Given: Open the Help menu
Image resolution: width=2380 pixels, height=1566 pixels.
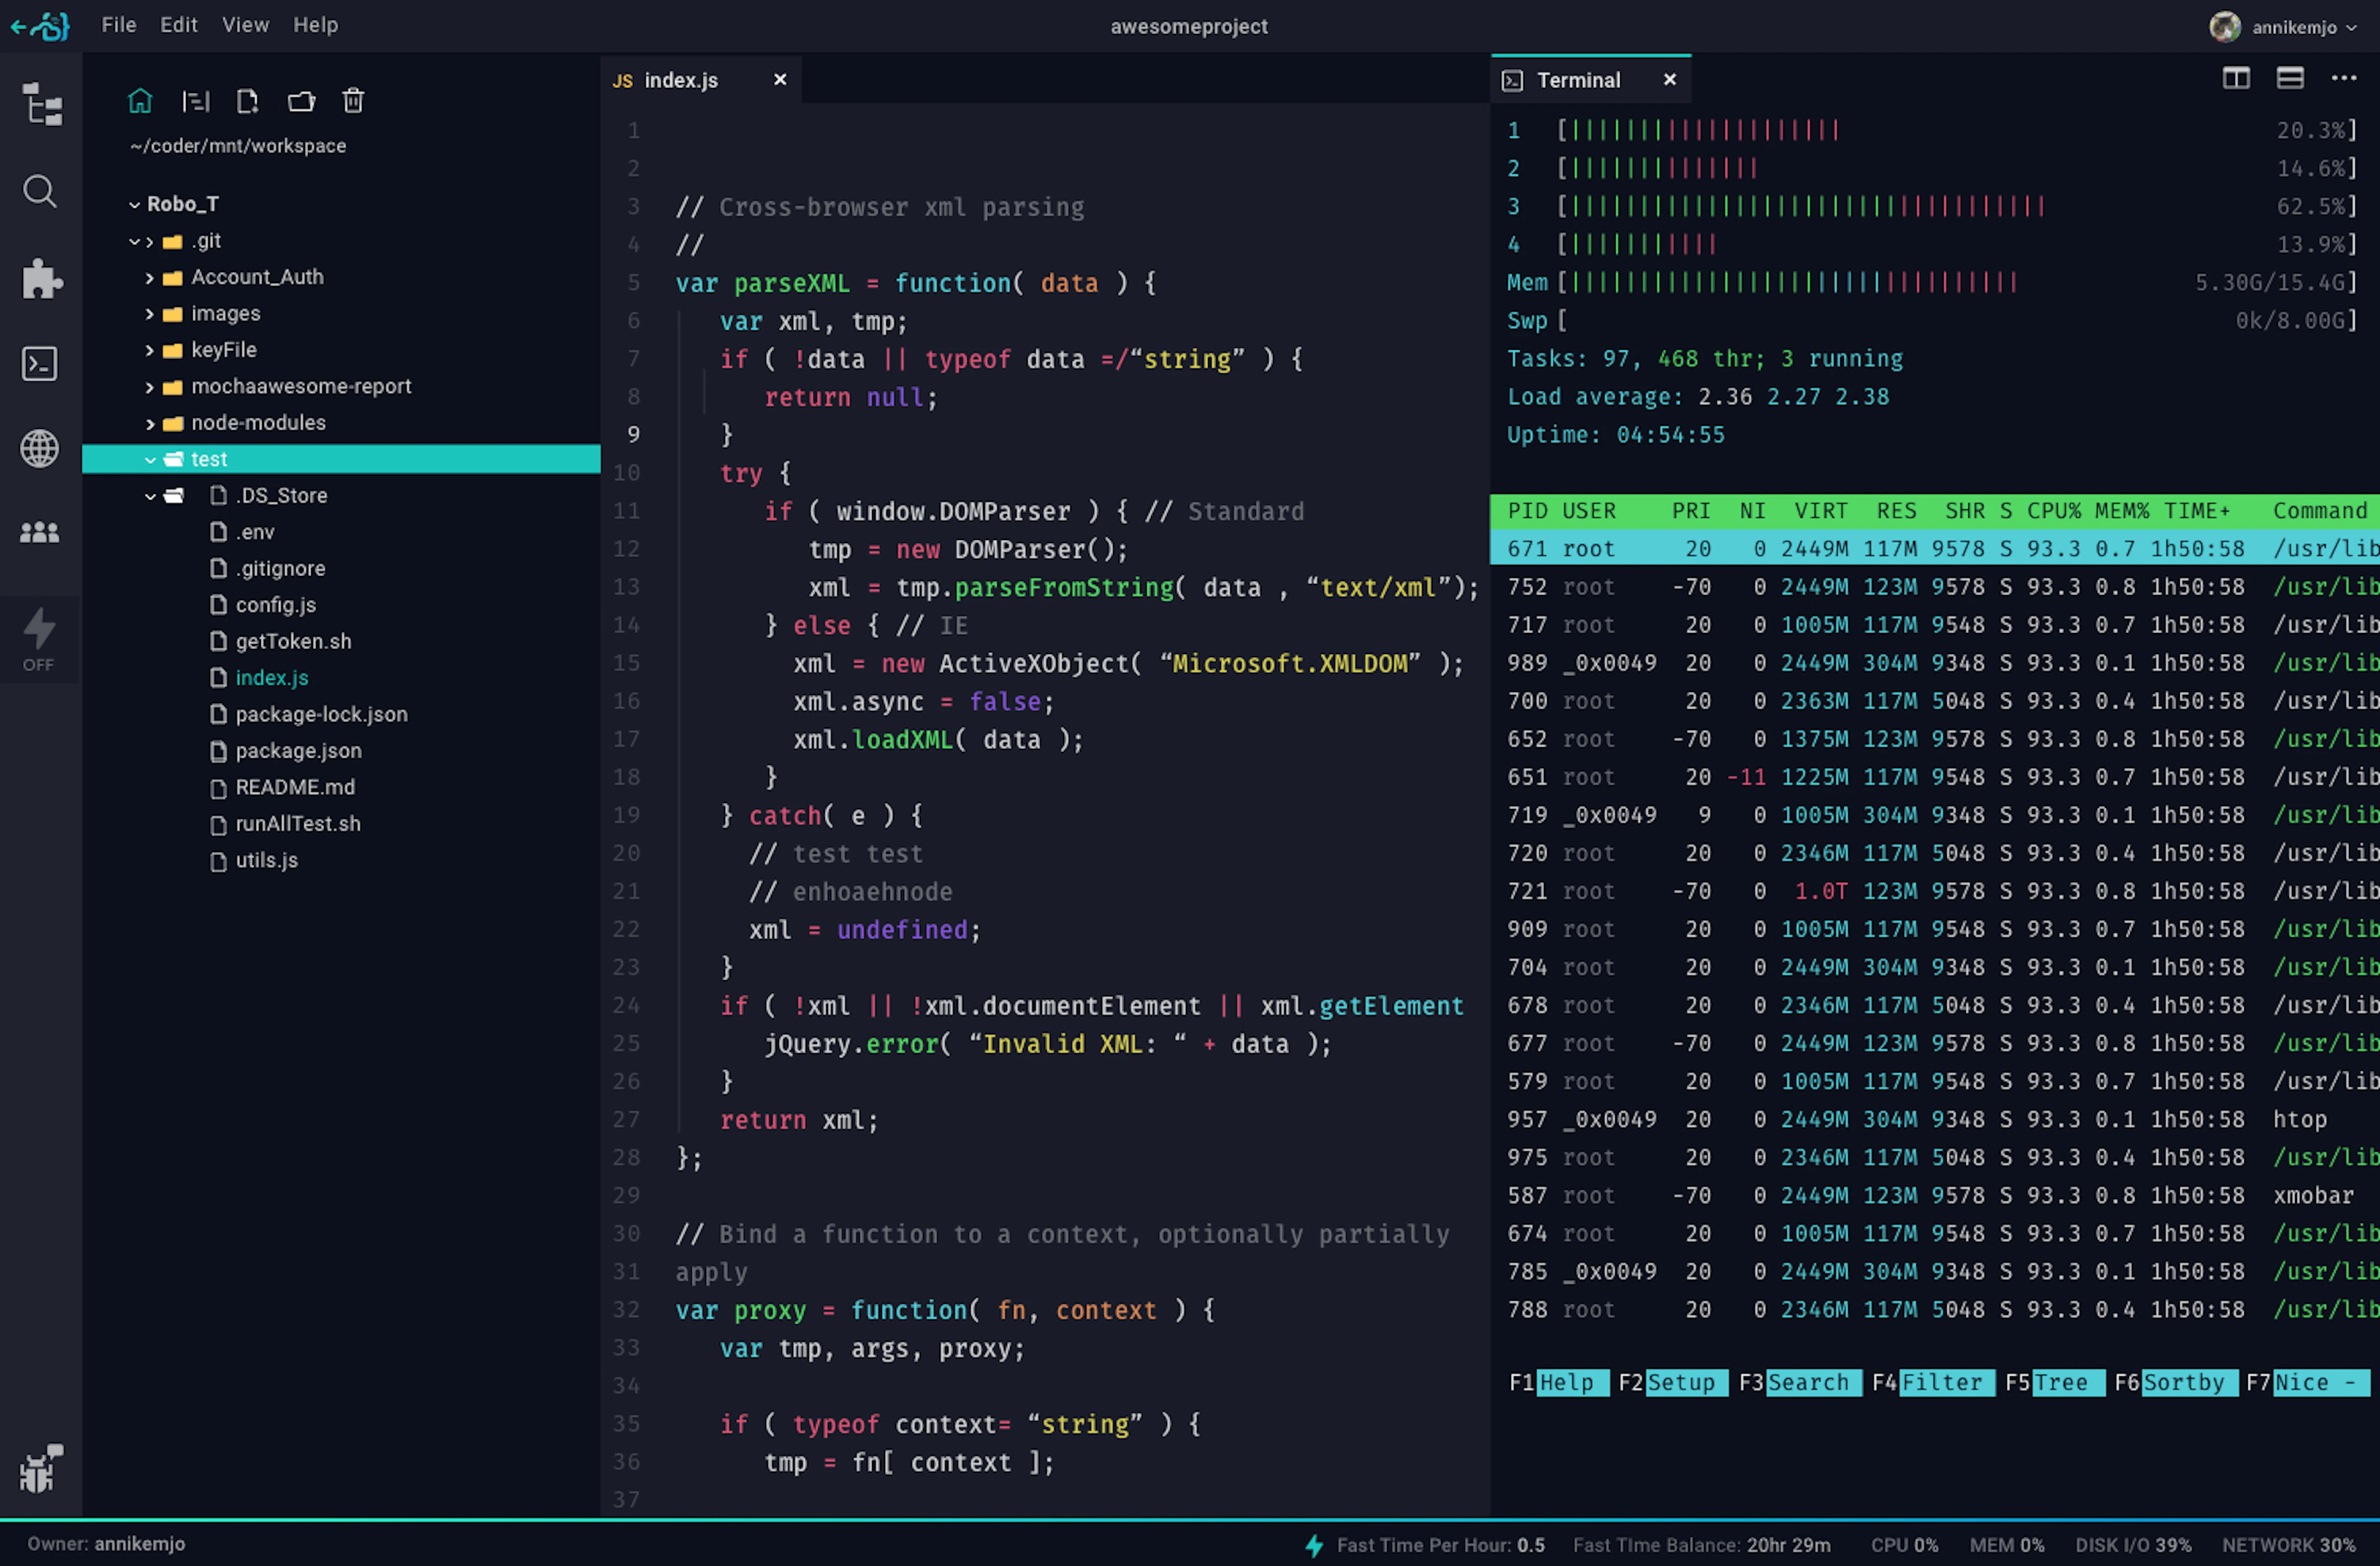Looking at the screenshot, I should pos(315,25).
